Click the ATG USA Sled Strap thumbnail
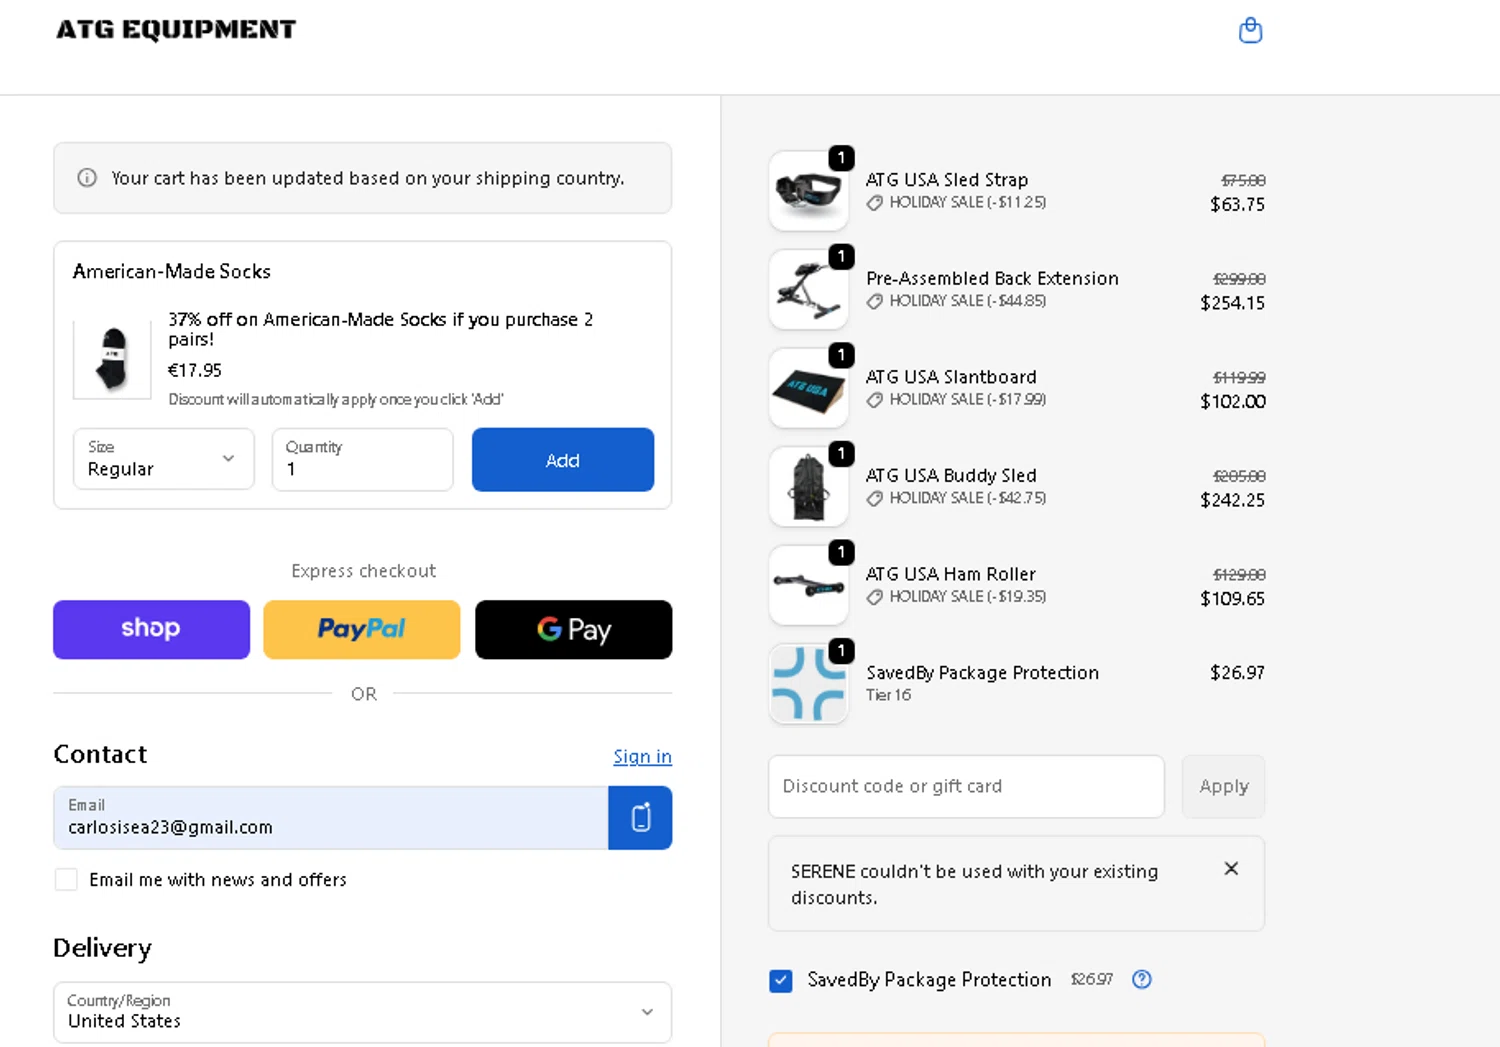1500x1047 pixels. coord(809,191)
